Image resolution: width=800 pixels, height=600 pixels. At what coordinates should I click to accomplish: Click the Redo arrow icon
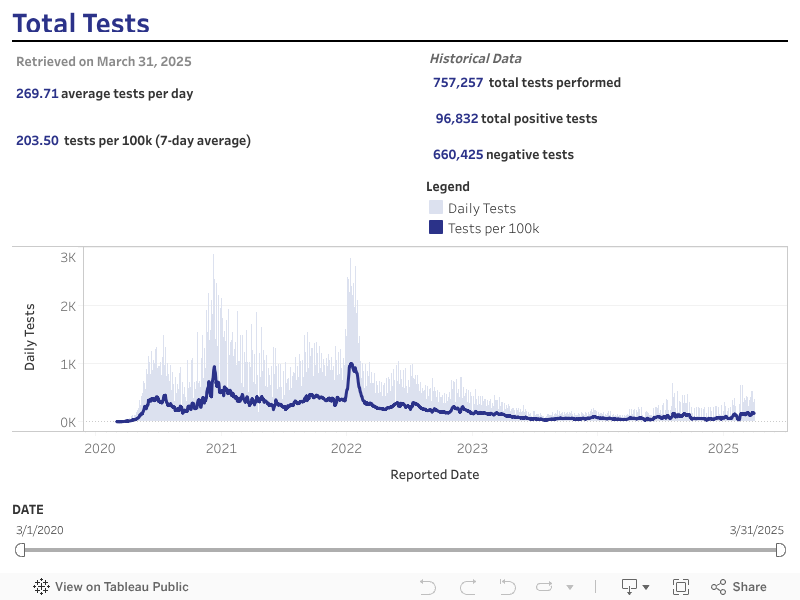tap(468, 587)
